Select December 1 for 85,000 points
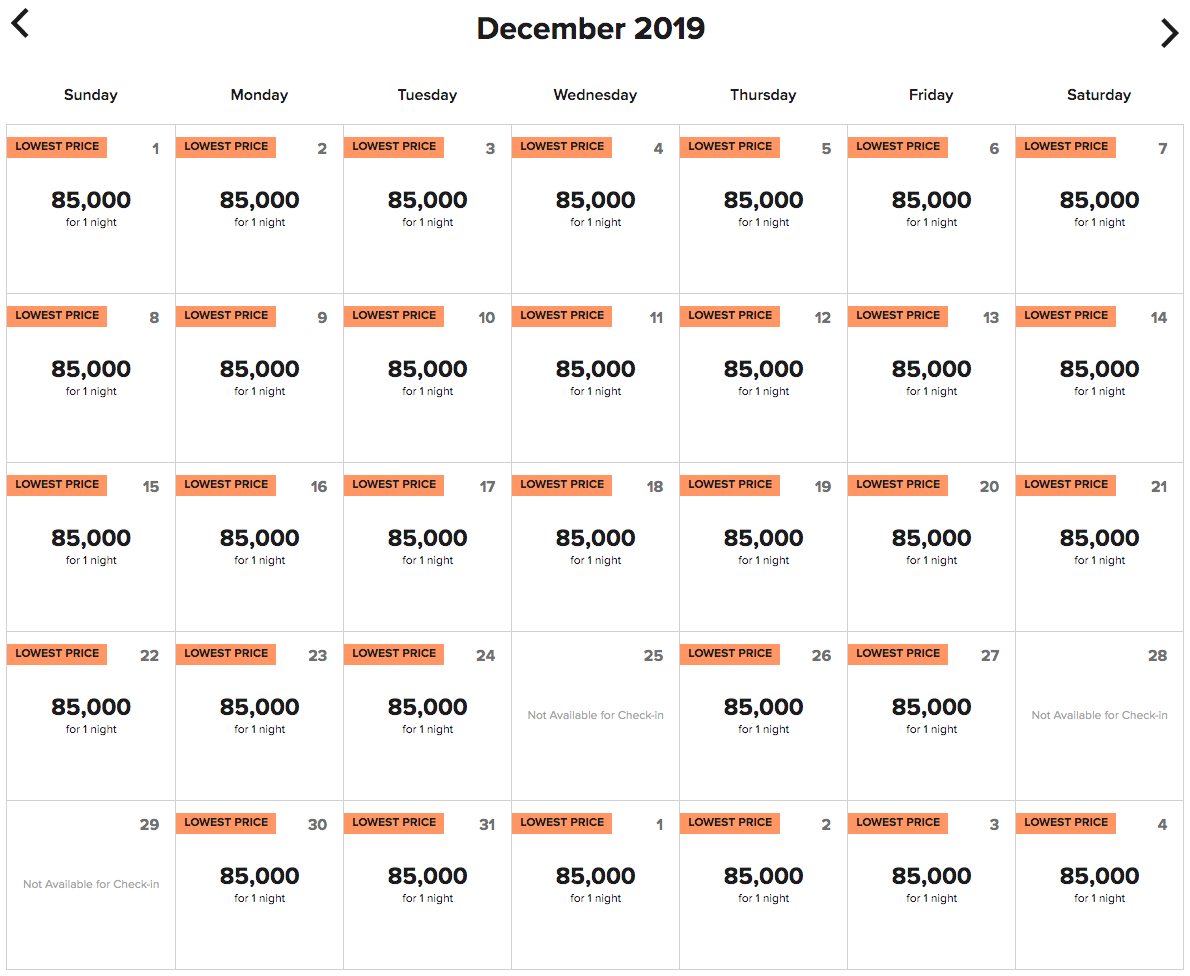This screenshot has width=1190, height=976. [91, 209]
